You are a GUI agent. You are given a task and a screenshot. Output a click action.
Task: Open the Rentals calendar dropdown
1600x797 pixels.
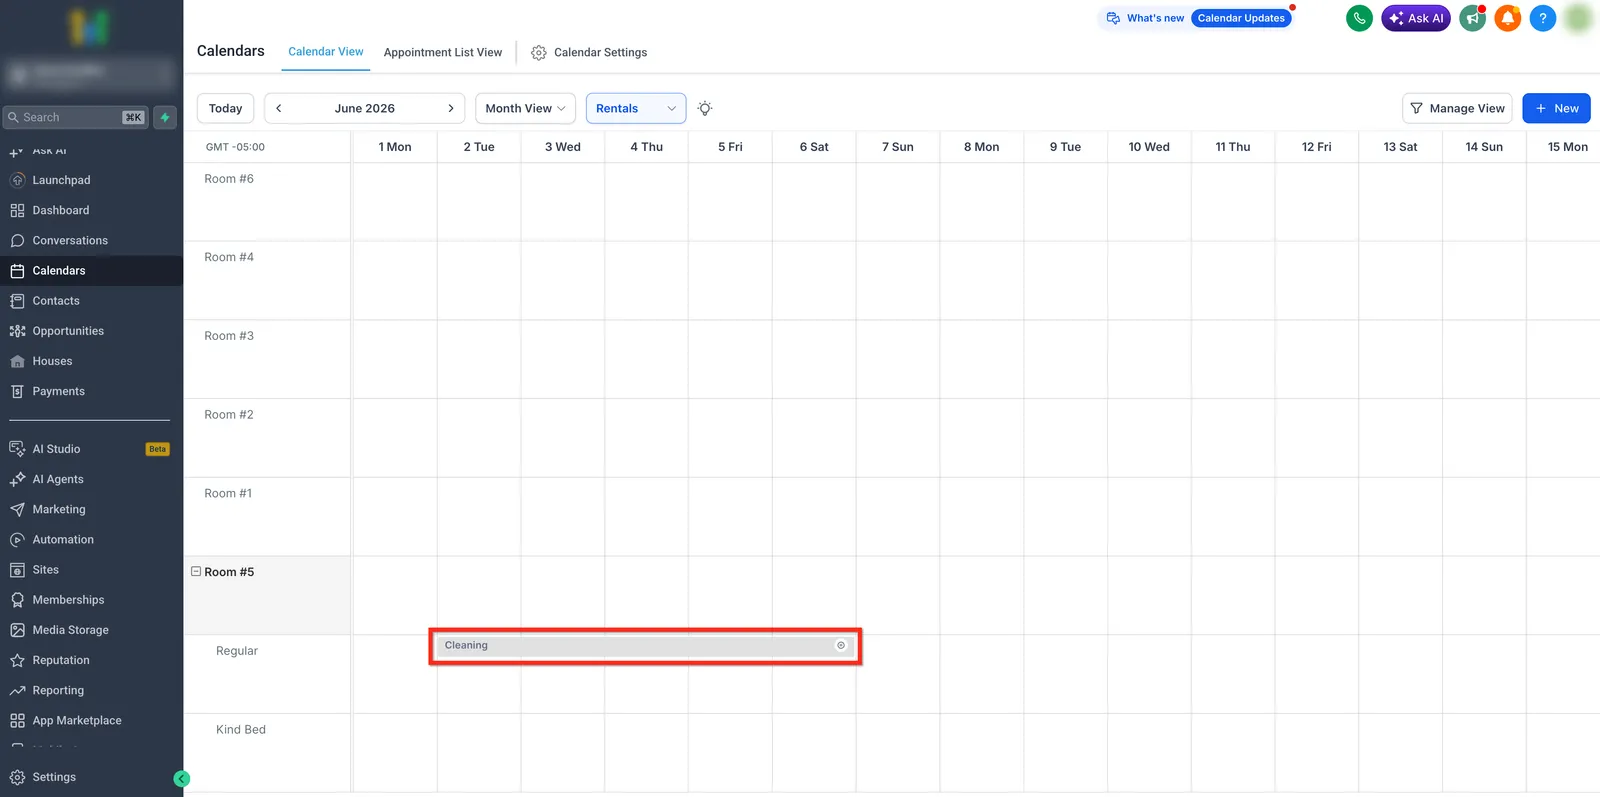click(636, 108)
